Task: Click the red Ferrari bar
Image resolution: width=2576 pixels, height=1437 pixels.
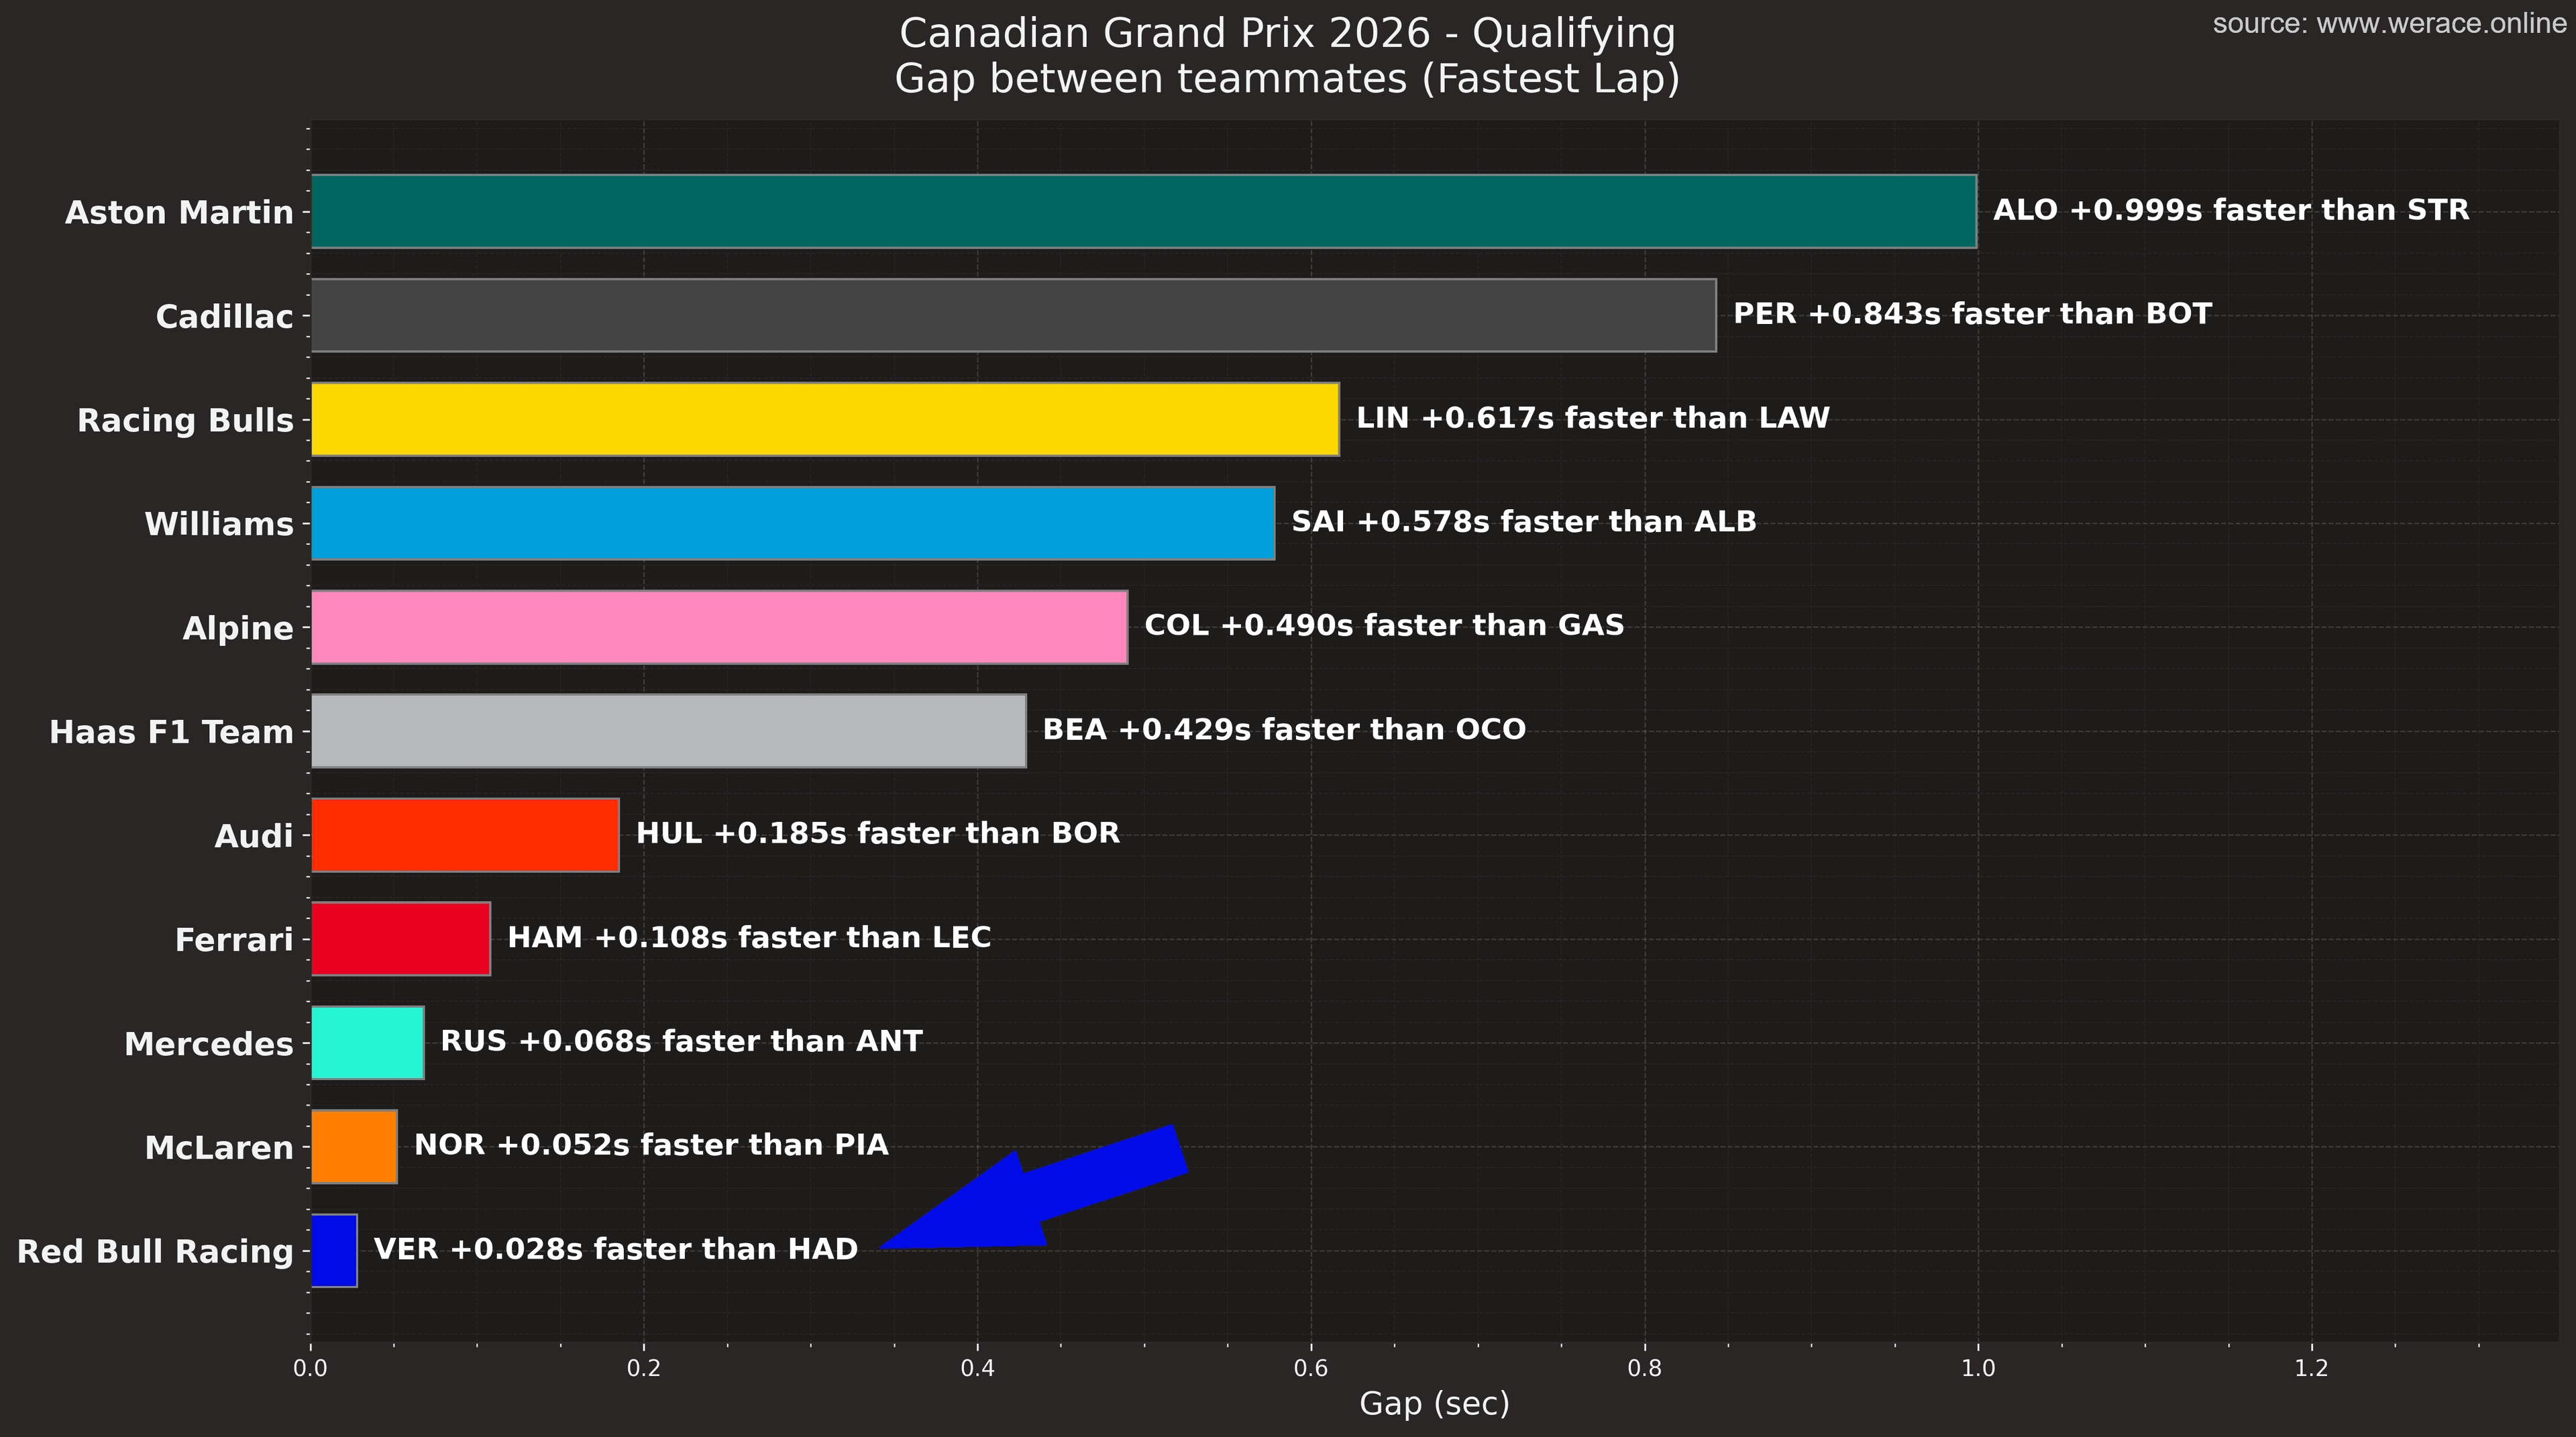Action: pos(401,939)
